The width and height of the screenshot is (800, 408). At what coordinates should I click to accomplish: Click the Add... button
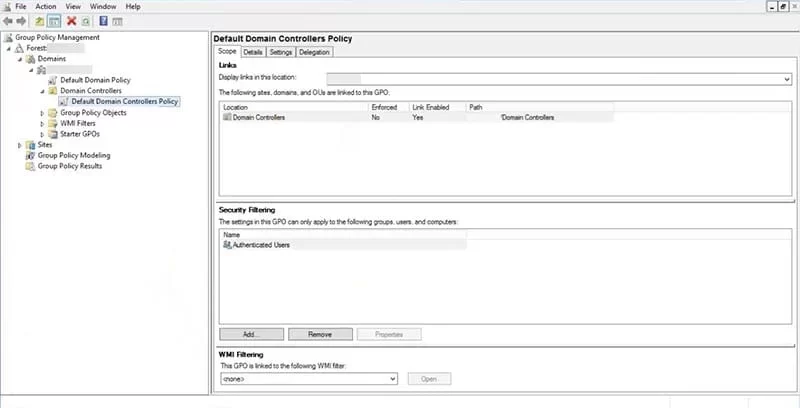point(251,334)
